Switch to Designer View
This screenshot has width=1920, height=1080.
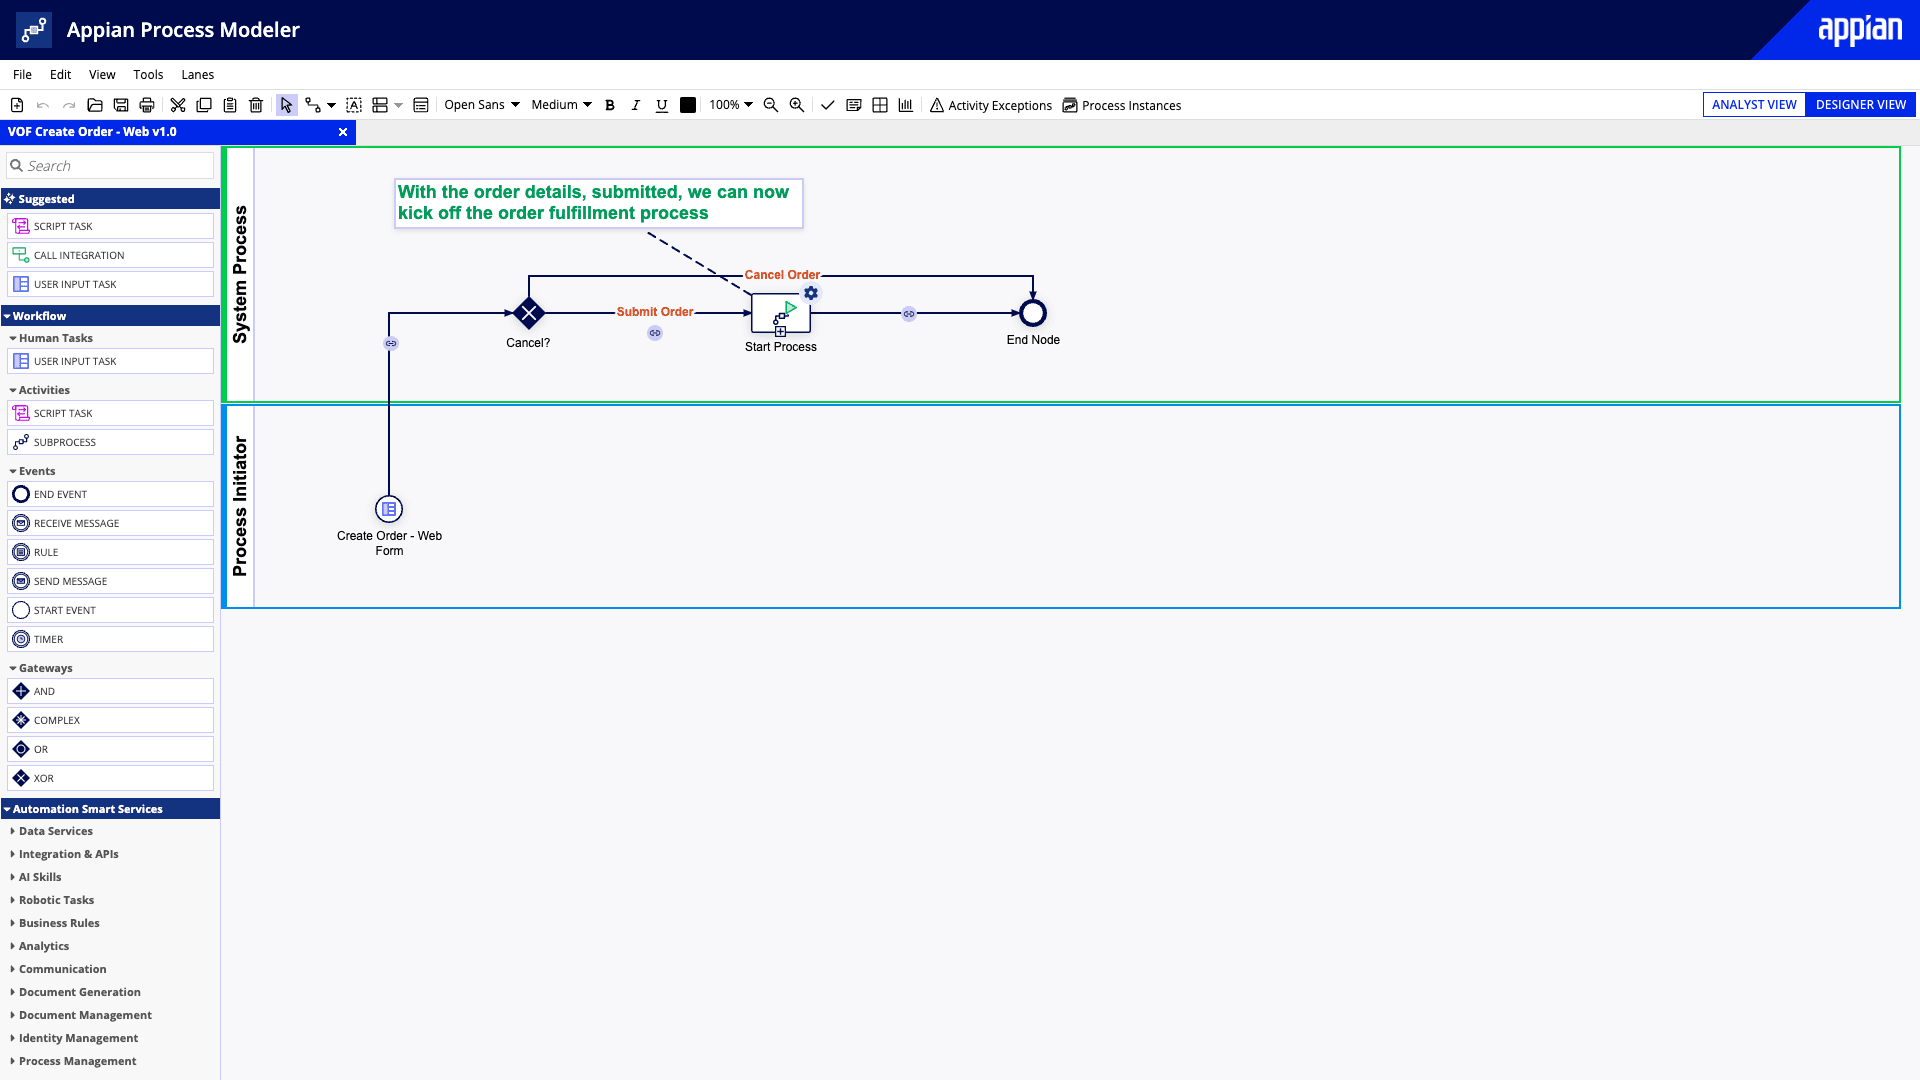1861,105
